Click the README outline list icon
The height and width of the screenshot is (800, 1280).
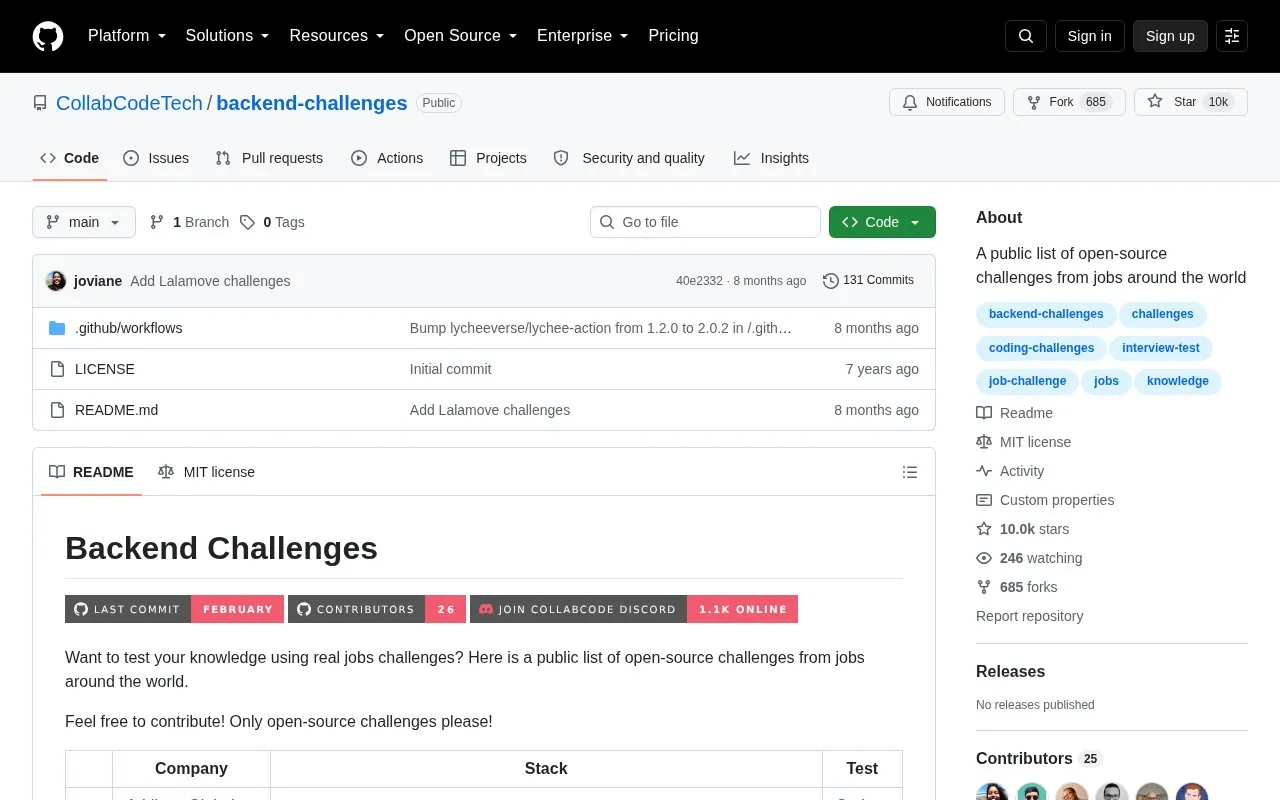pos(910,472)
